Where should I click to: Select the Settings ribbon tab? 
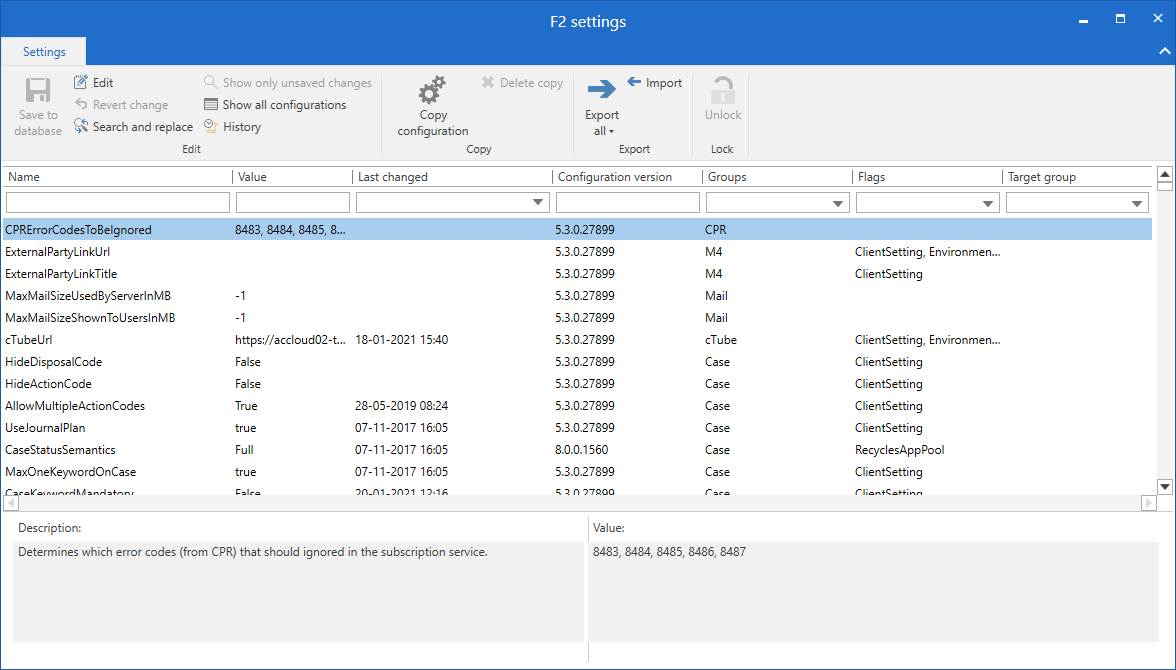[44, 52]
